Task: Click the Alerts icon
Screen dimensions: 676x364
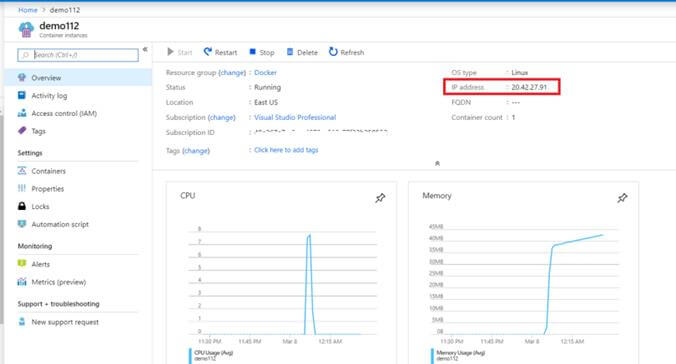Action: coord(22,263)
